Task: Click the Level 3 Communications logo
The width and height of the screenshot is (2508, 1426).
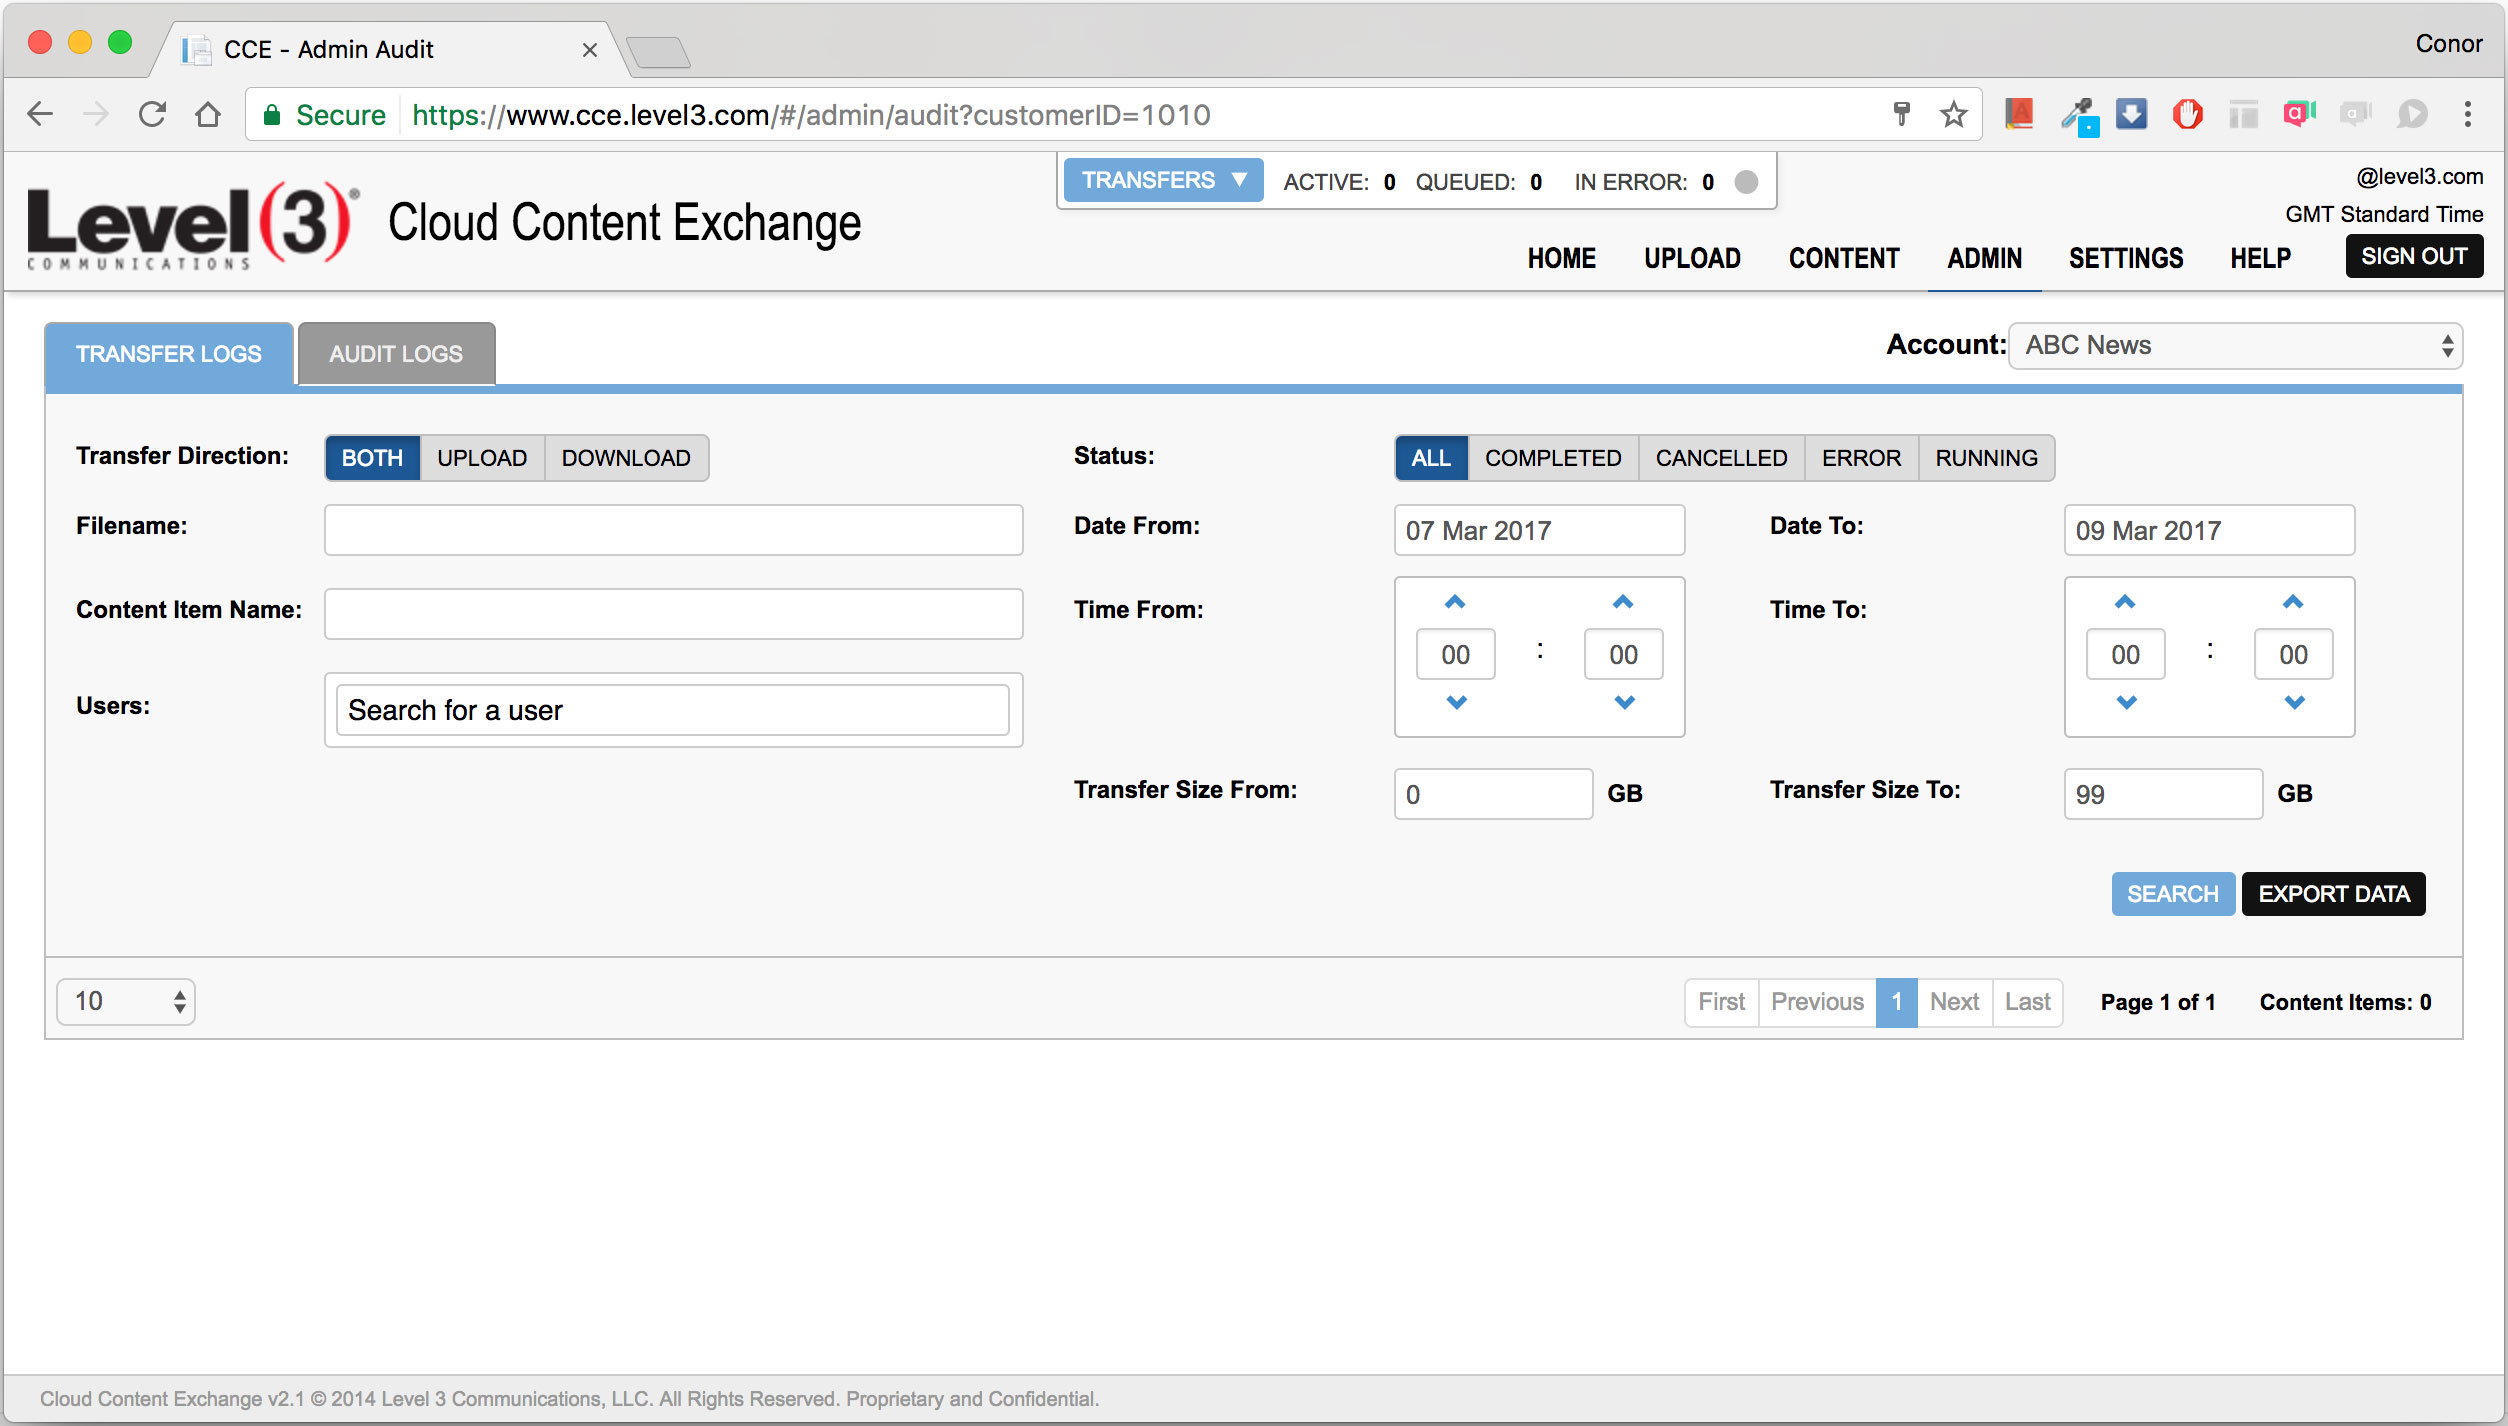Action: click(193, 226)
